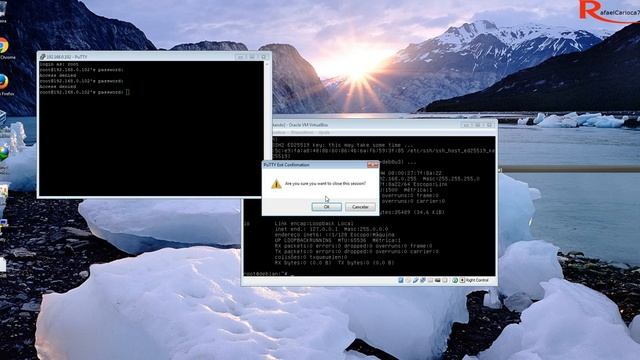Open PuTTY system menu icon in title bar
This screenshot has height=360, width=640.
click(x=42, y=57)
